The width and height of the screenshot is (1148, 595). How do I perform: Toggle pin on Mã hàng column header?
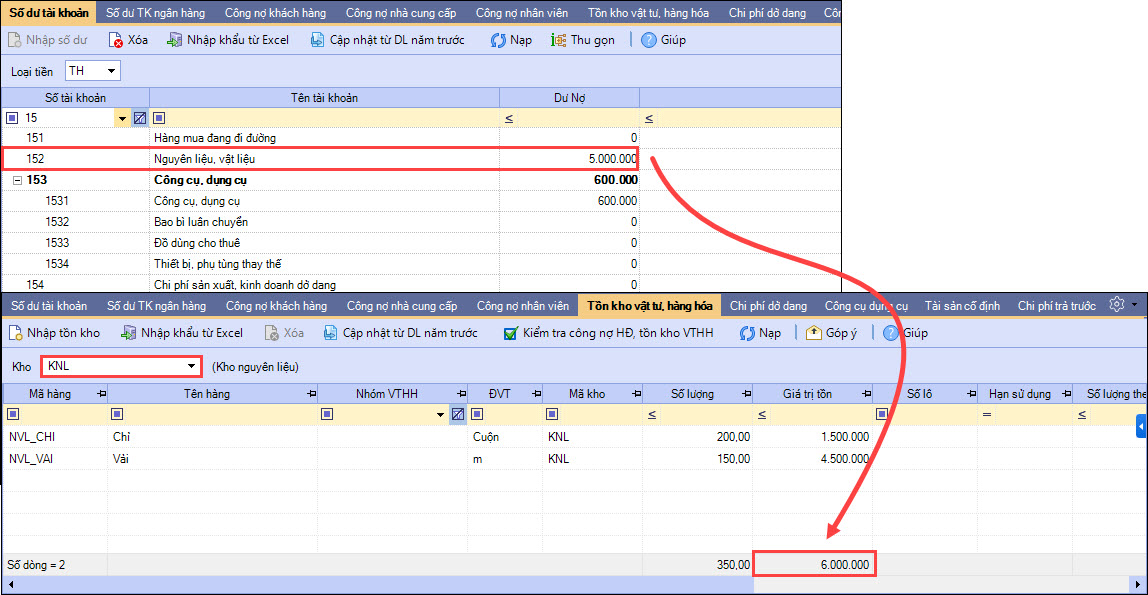pos(101,394)
